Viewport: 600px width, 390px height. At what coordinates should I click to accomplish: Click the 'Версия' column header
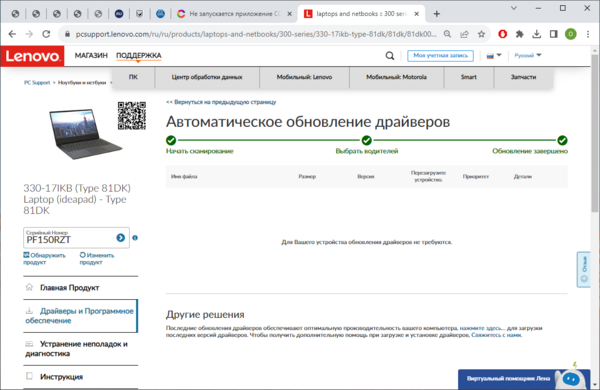366,176
